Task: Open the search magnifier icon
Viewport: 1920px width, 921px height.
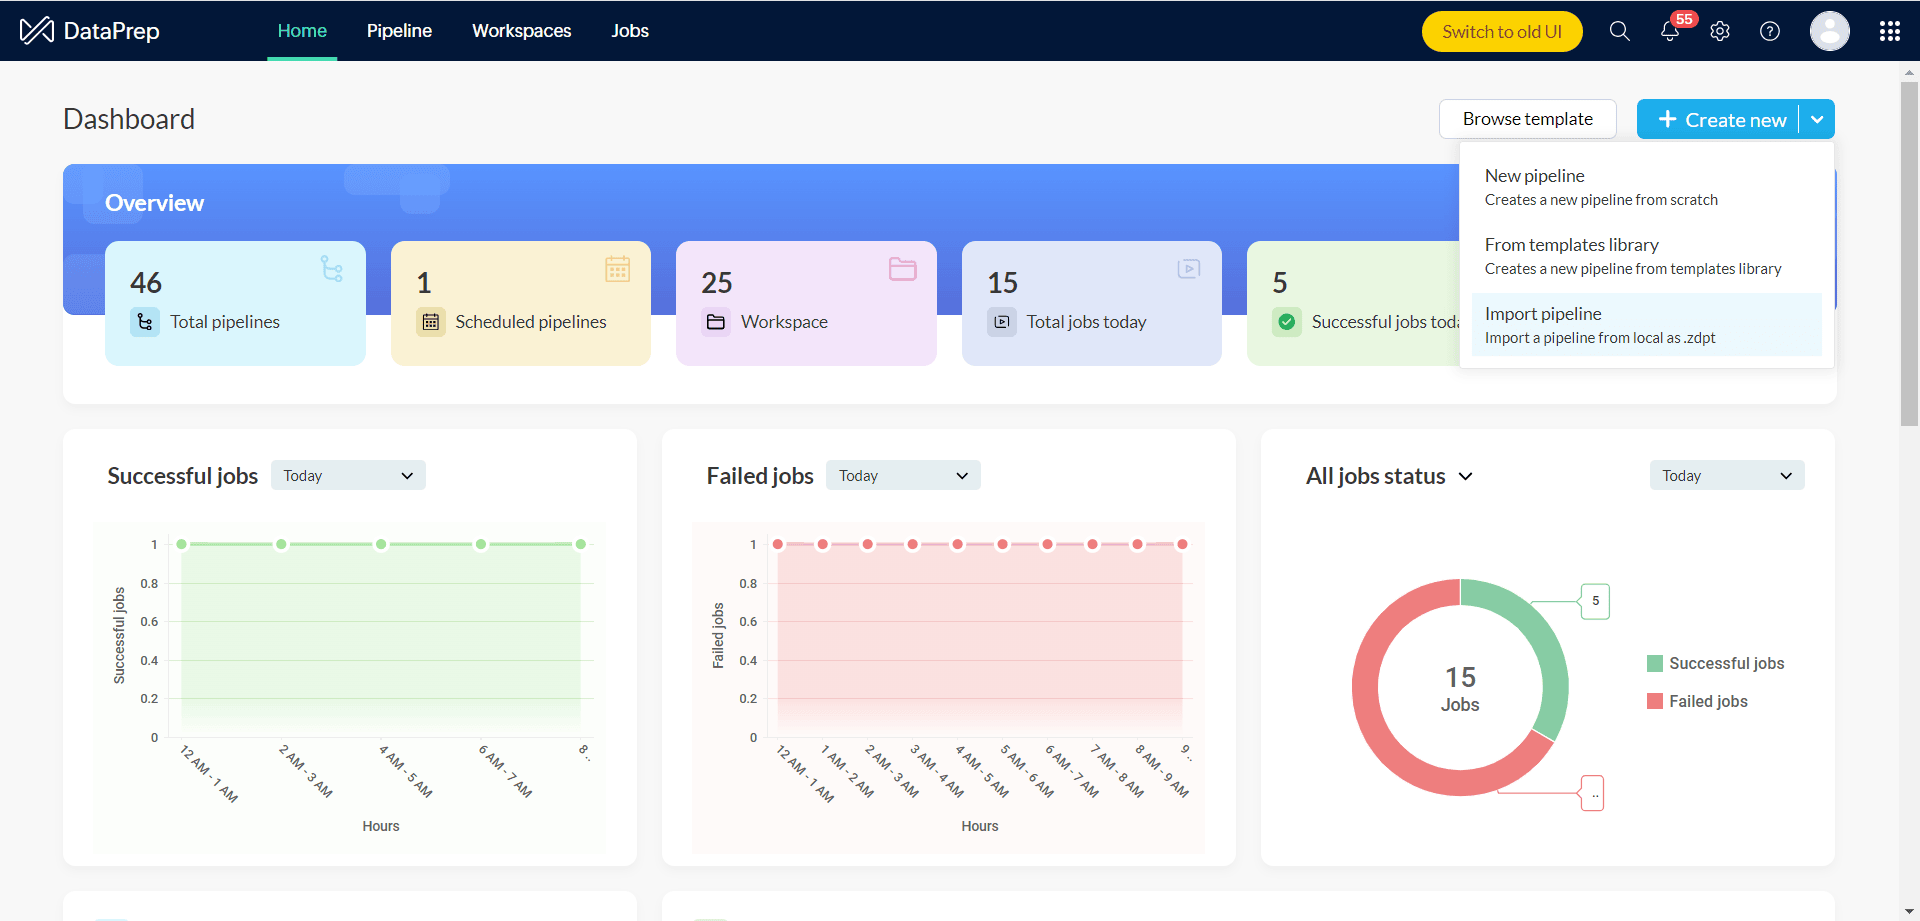Action: pyautogui.click(x=1619, y=31)
